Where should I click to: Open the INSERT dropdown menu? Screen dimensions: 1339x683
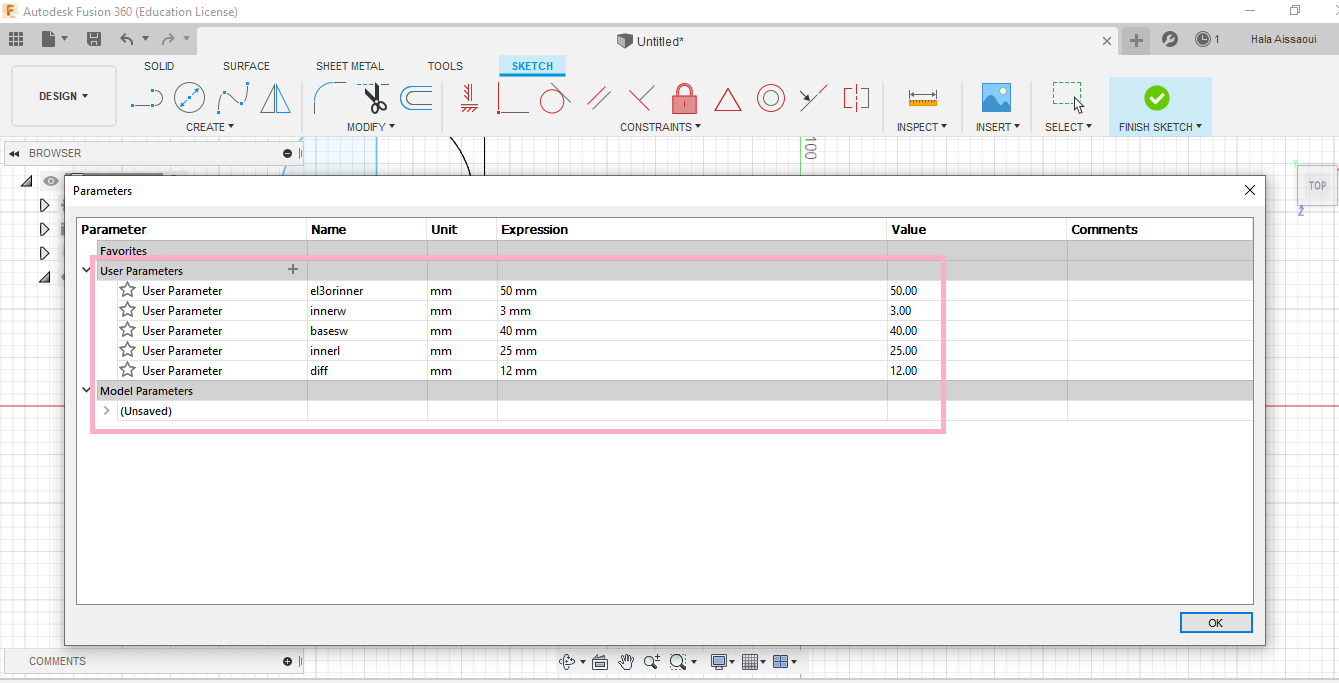(998, 127)
